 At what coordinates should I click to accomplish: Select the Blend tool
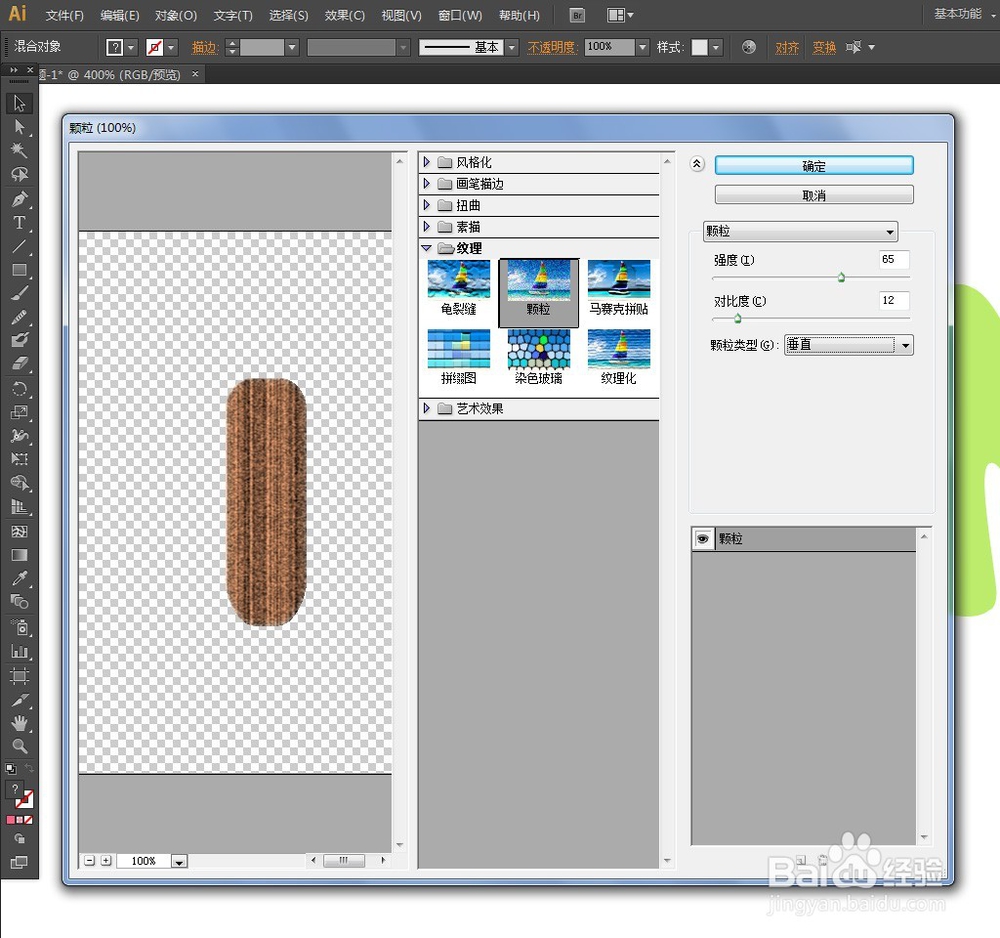[x=19, y=602]
